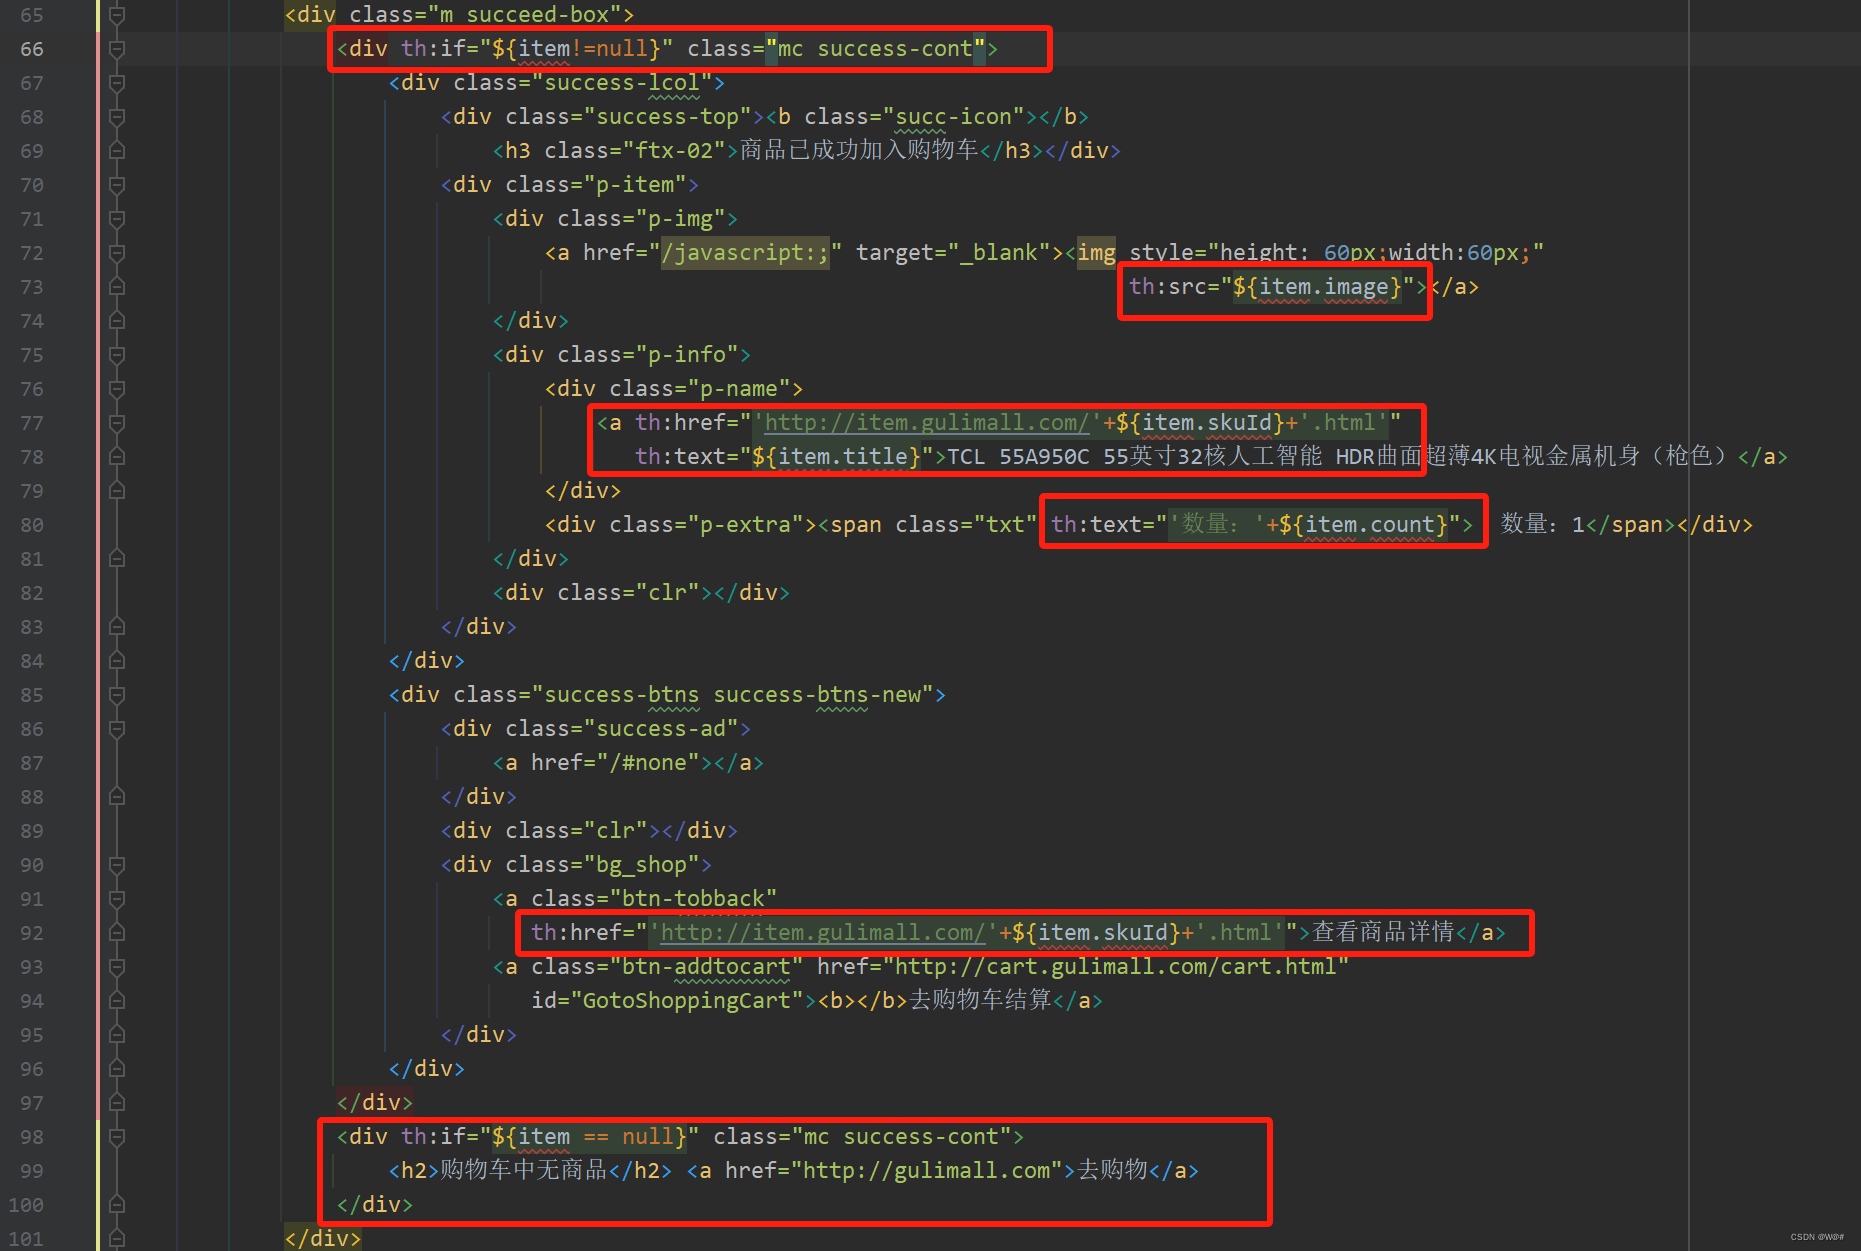Click the "ftx-02" class value
The width and height of the screenshot is (1861, 1251).
point(674,151)
